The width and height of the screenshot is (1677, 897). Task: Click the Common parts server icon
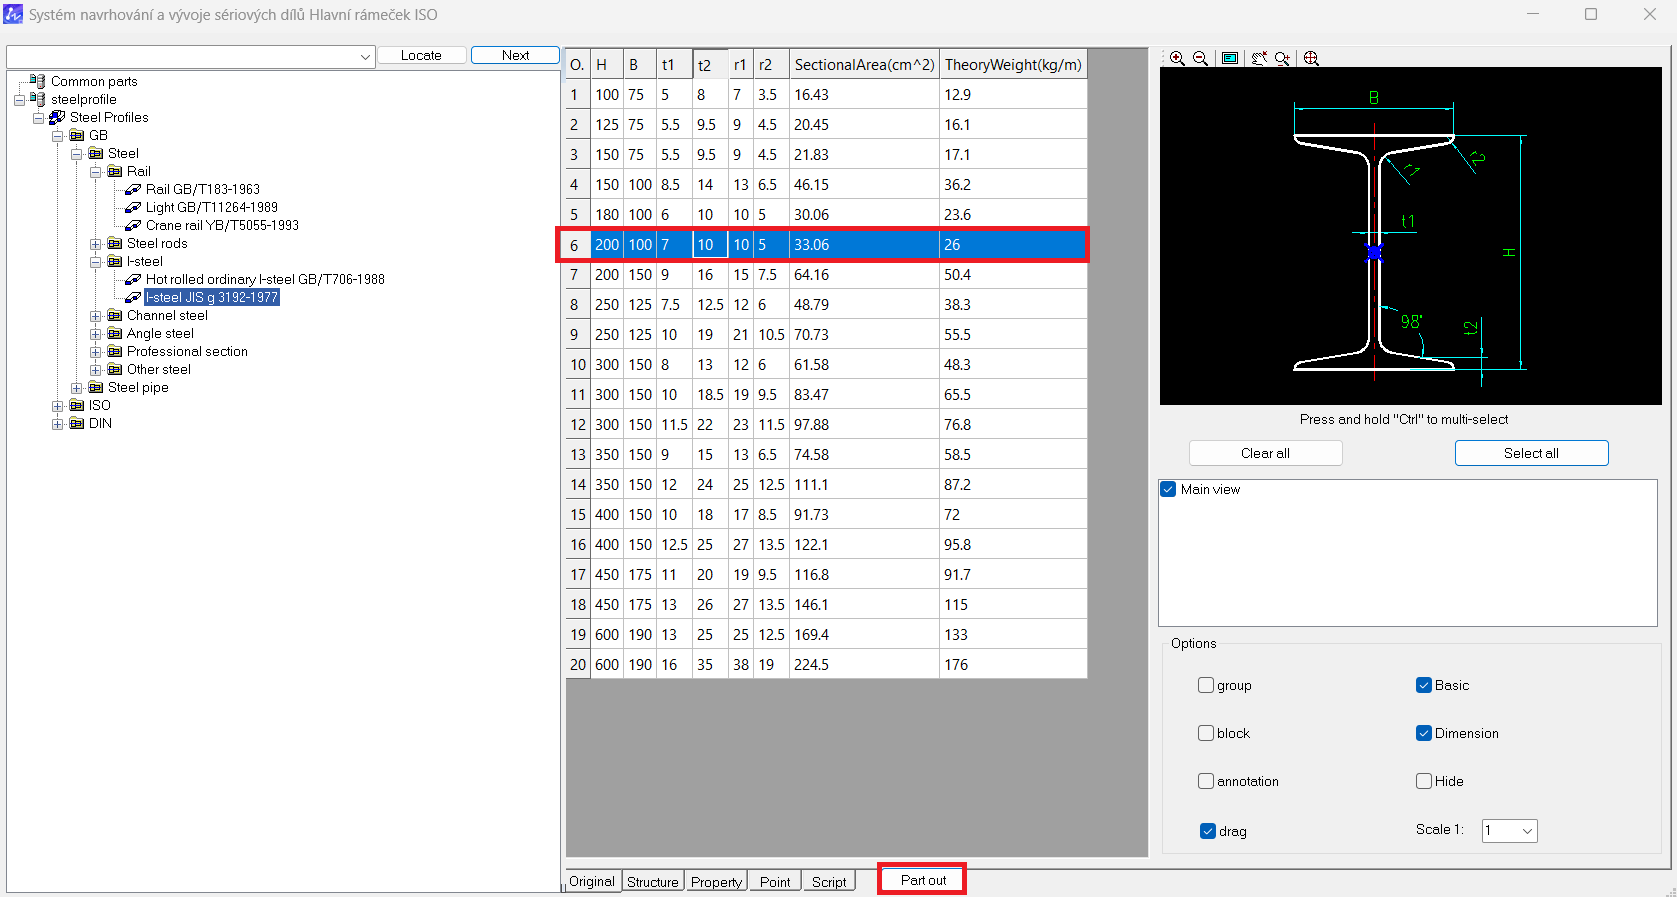[38, 81]
